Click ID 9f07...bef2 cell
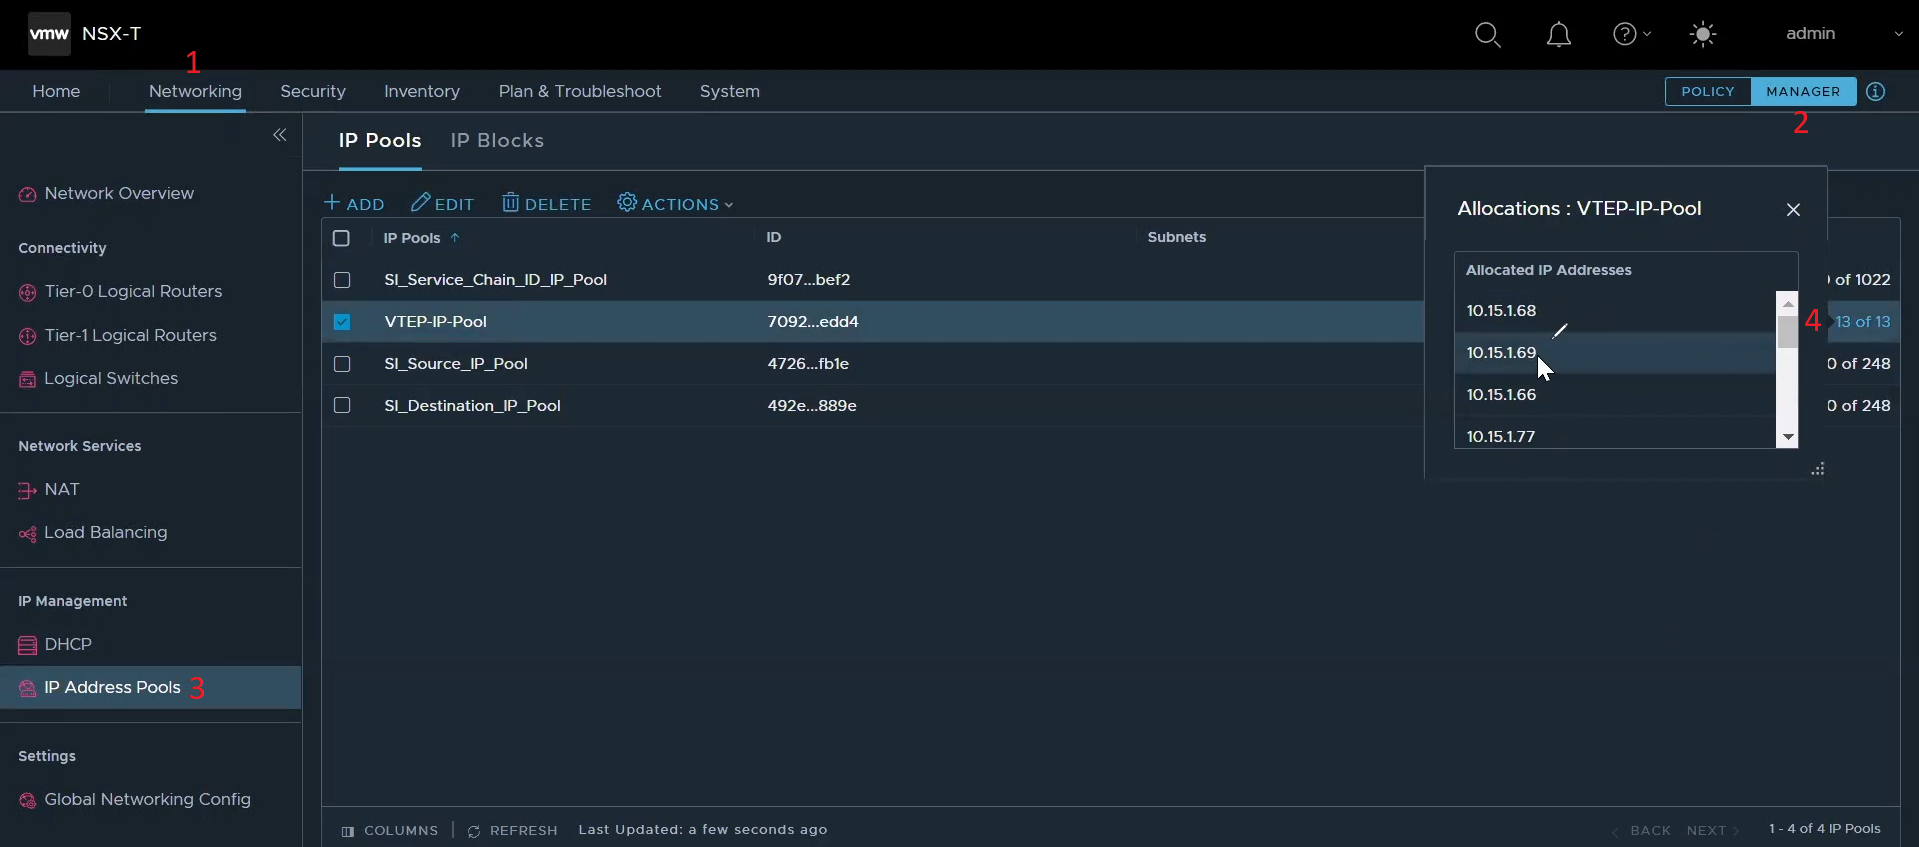Image resolution: width=1919 pixels, height=847 pixels. [809, 280]
